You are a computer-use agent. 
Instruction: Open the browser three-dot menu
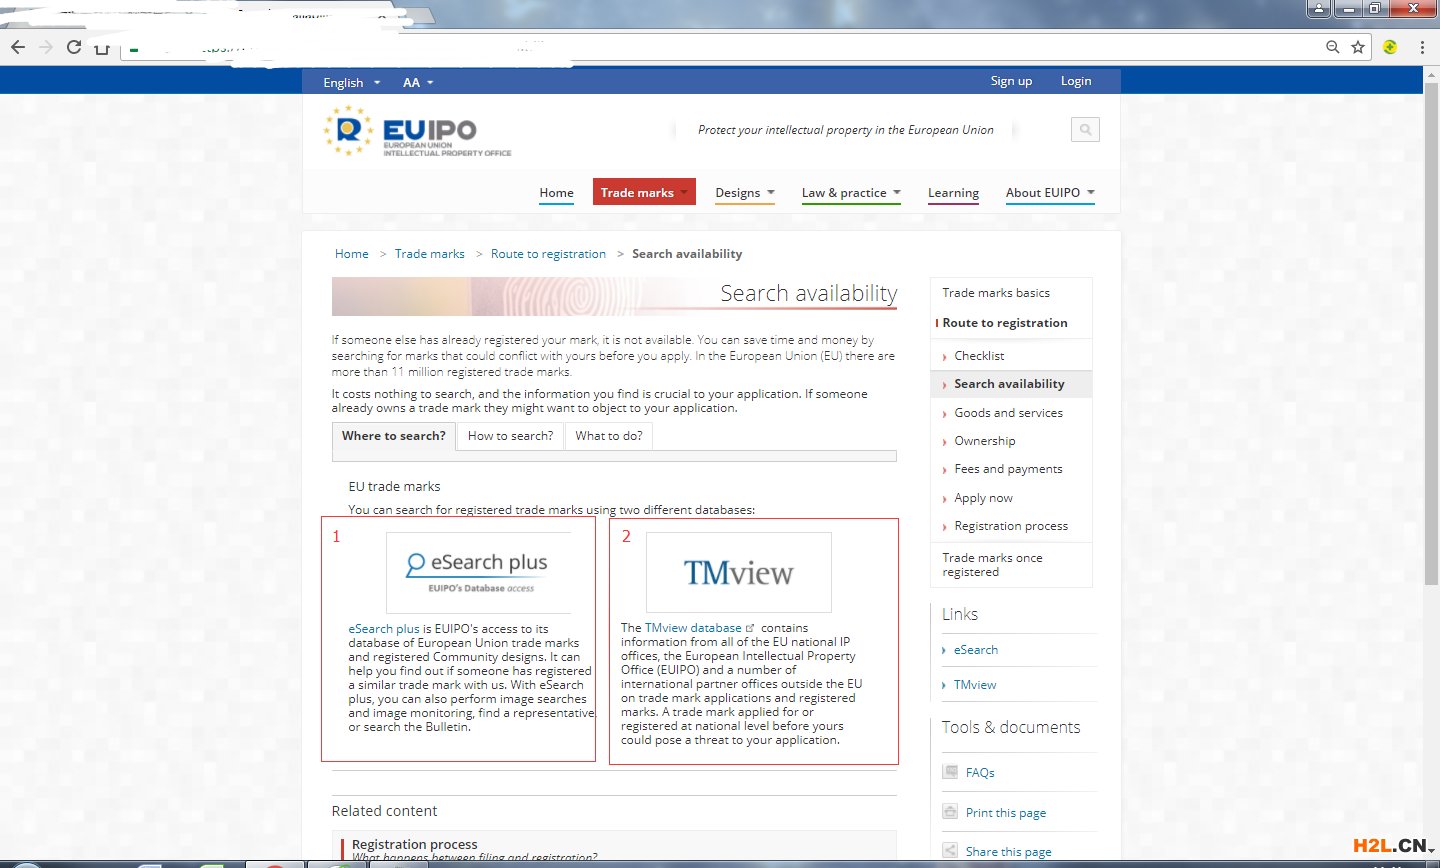[1421, 47]
